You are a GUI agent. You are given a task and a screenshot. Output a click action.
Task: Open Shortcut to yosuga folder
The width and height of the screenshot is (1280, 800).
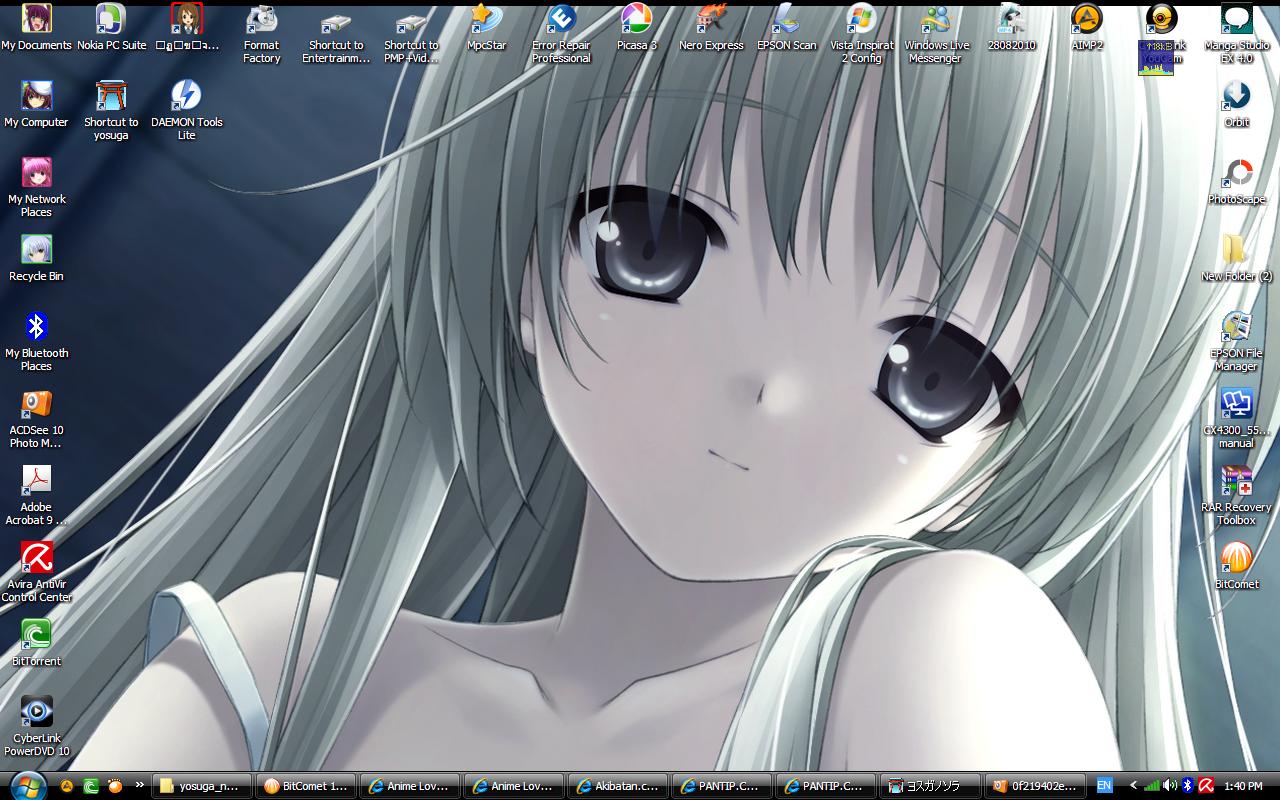[111, 111]
